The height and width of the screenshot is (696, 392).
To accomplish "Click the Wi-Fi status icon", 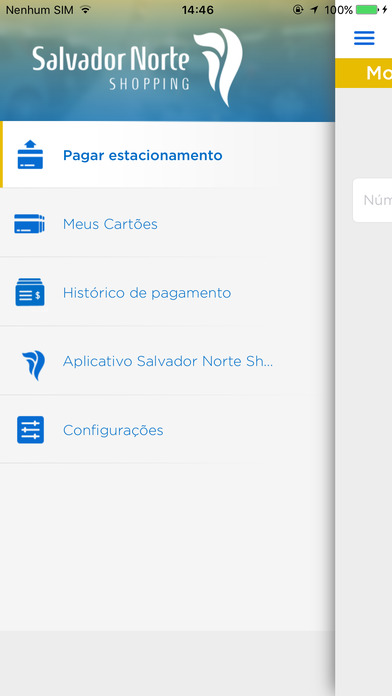I will click(x=86, y=9).
